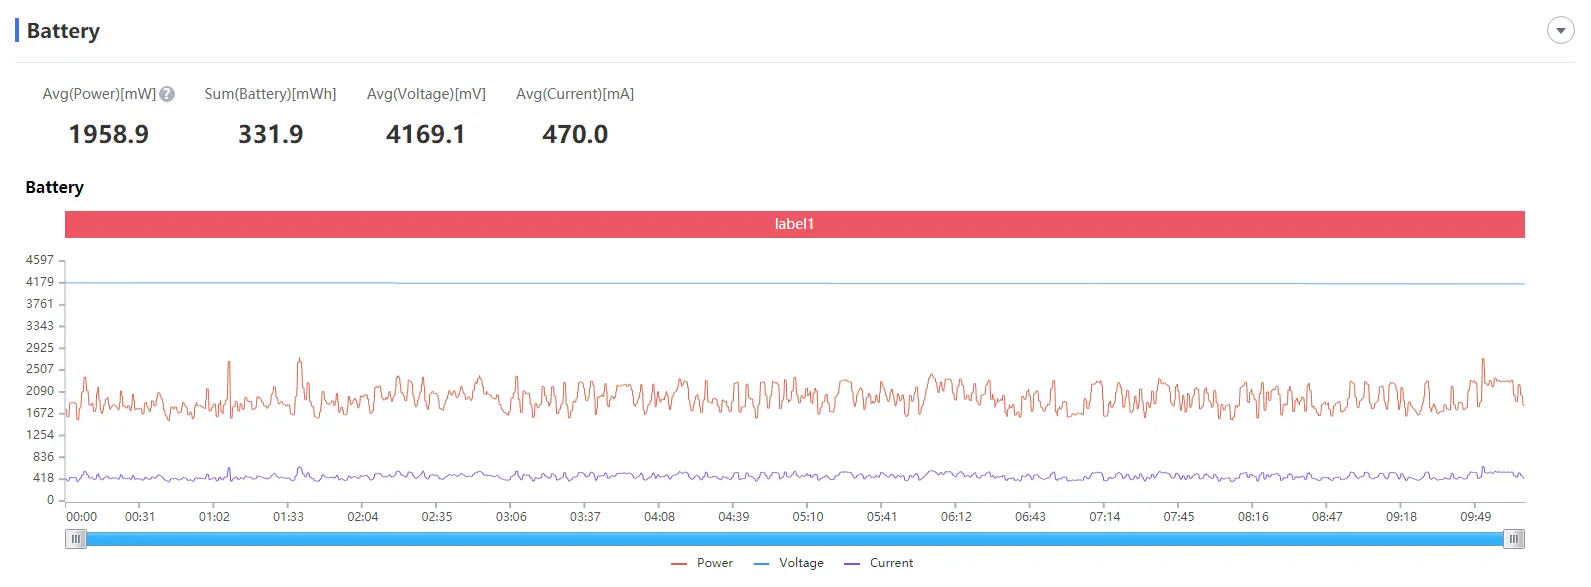Click the Avg(Current)[mA] value 470.0

coord(575,134)
